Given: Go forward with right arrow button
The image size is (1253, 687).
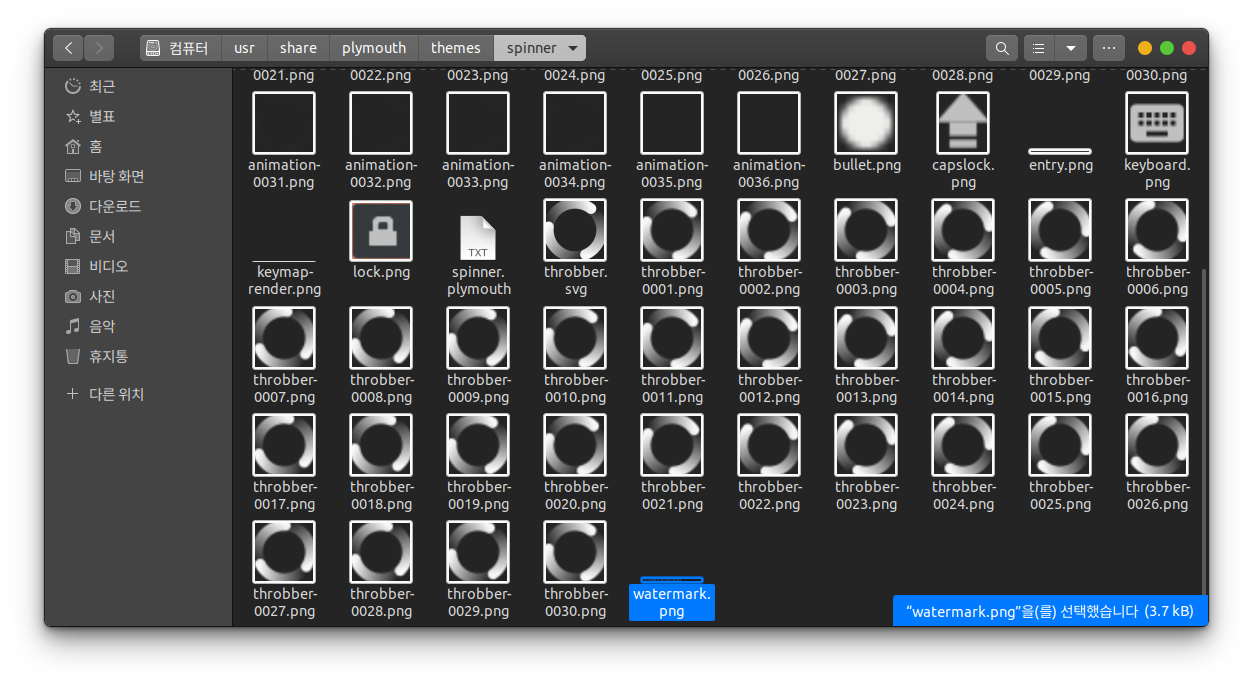Looking at the screenshot, I should (99, 48).
